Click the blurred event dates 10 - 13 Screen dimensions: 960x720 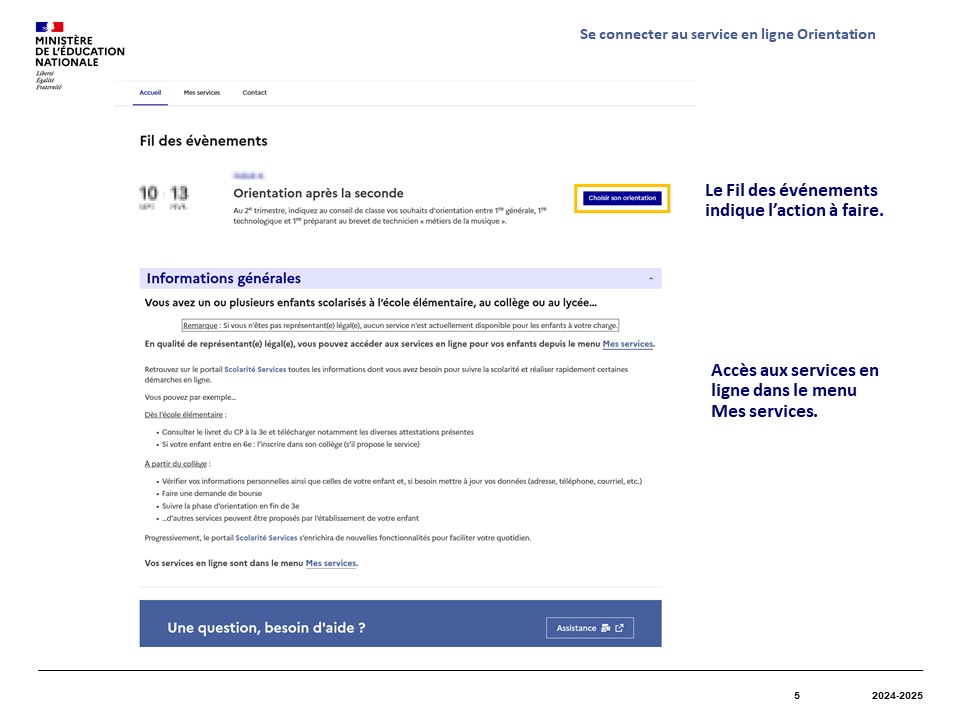(164, 196)
